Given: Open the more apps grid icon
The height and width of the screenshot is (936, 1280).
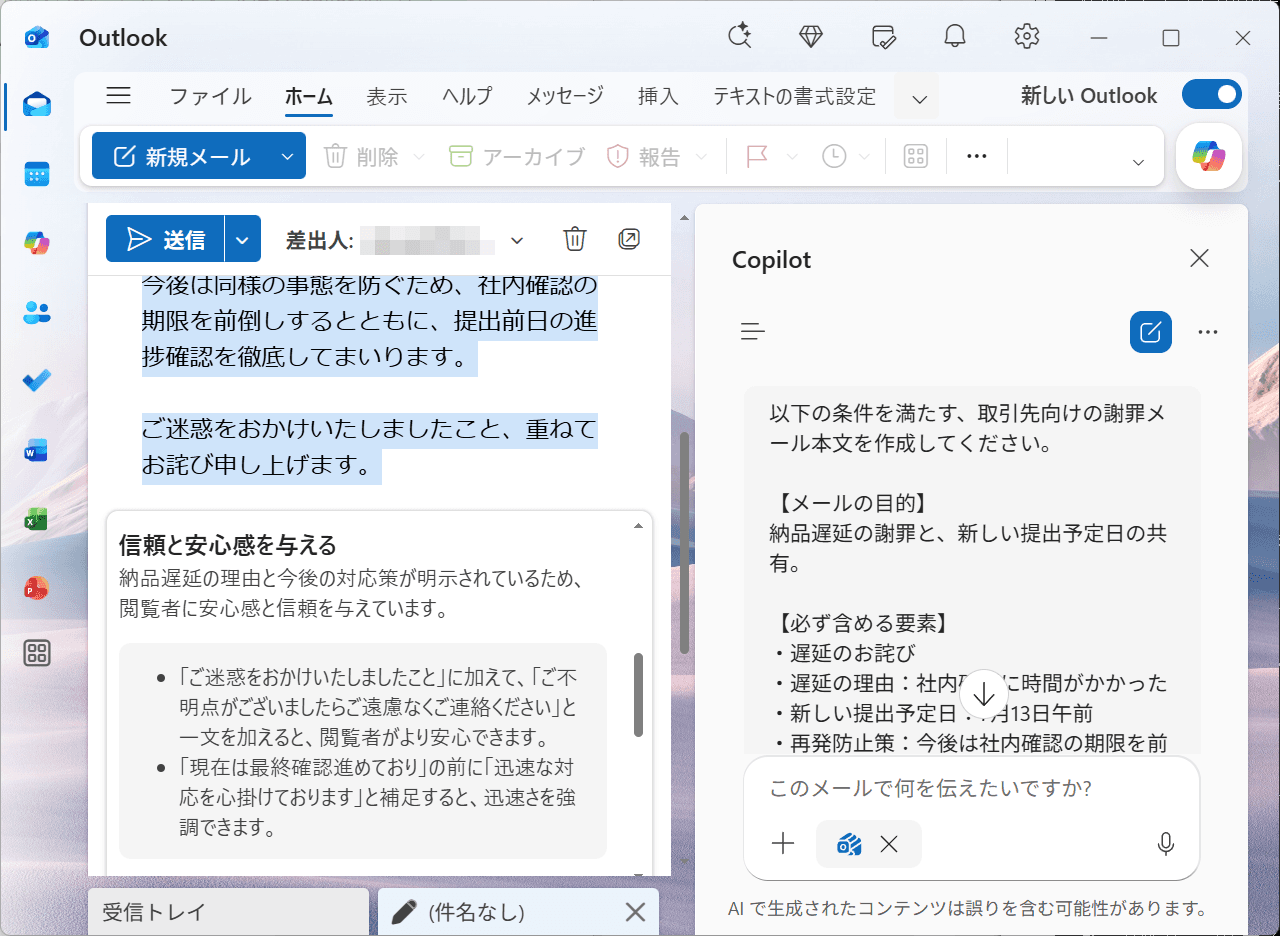Looking at the screenshot, I should pos(37,654).
